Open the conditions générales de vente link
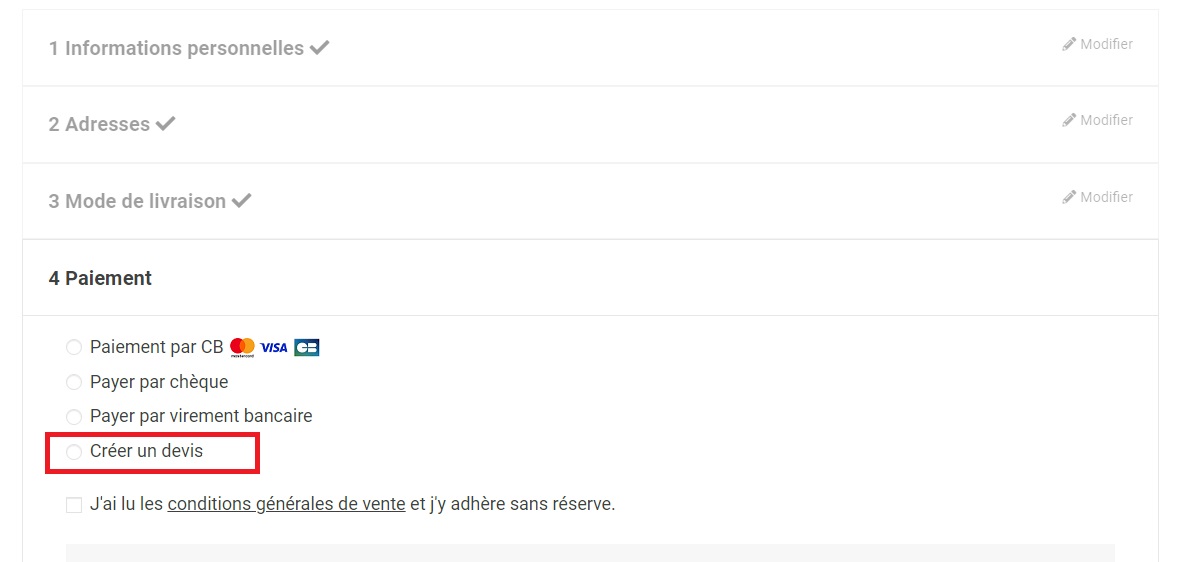Screen dimensions: 1180x562 286,504
